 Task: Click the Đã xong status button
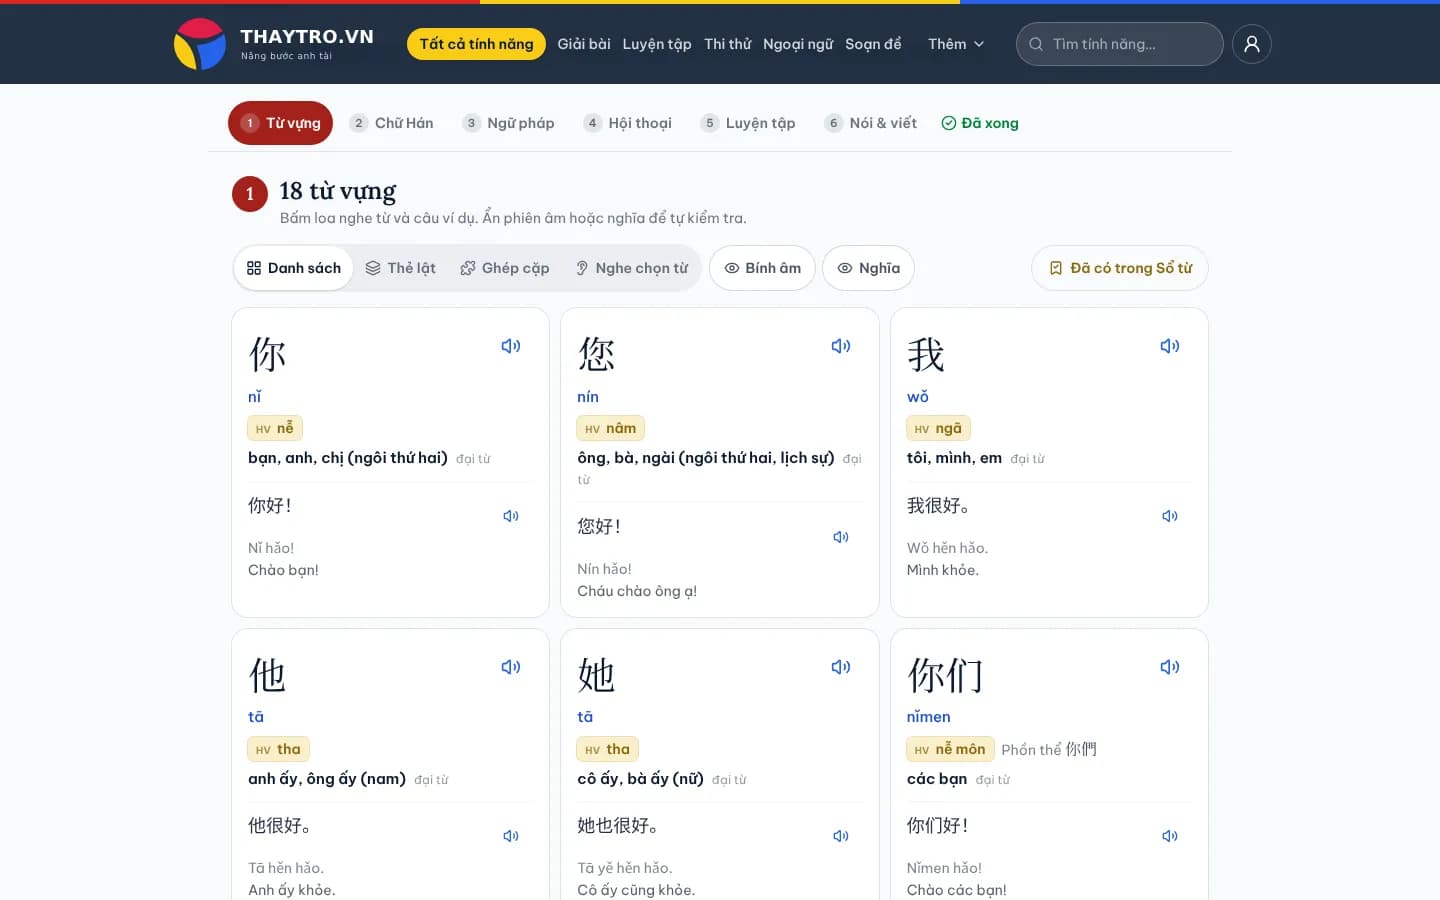(980, 123)
